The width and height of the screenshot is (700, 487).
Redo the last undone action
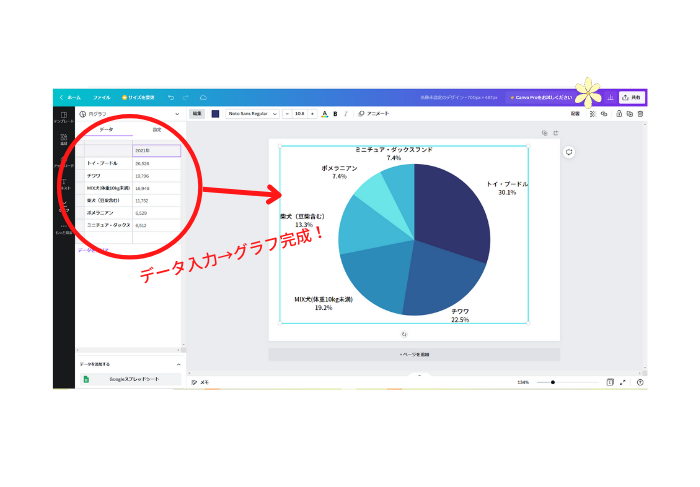pos(185,97)
